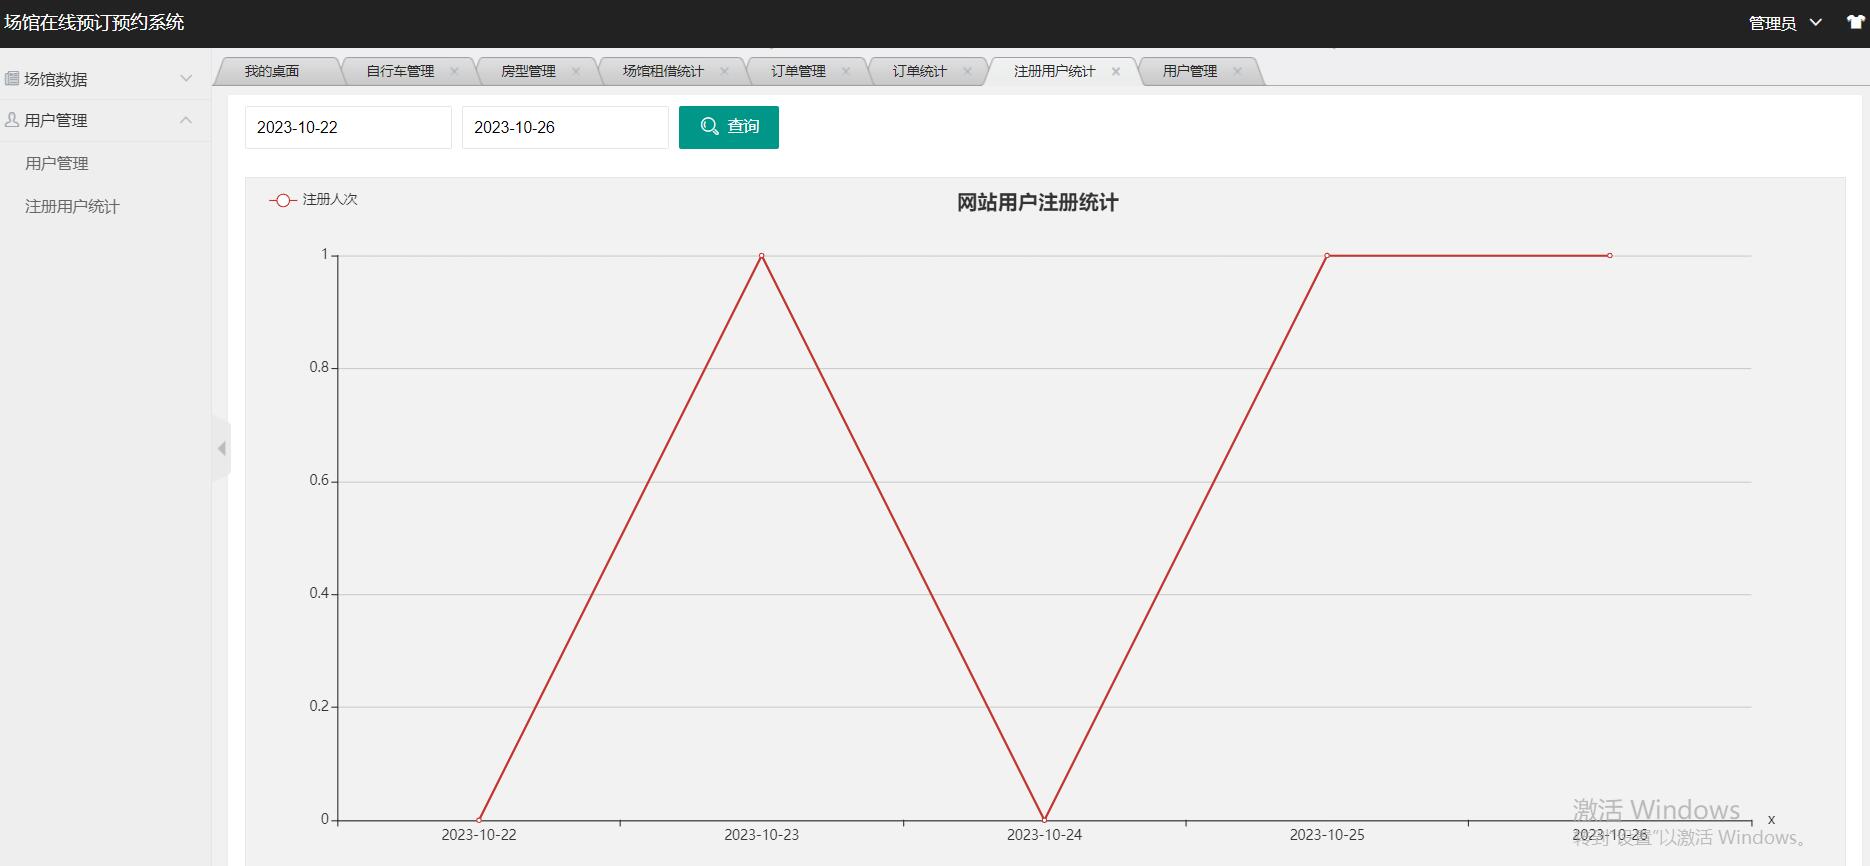Image resolution: width=1870 pixels, height=866 pixels.
Task: Switch to the 订单管理 tab
Action: (x=798, y=71)
